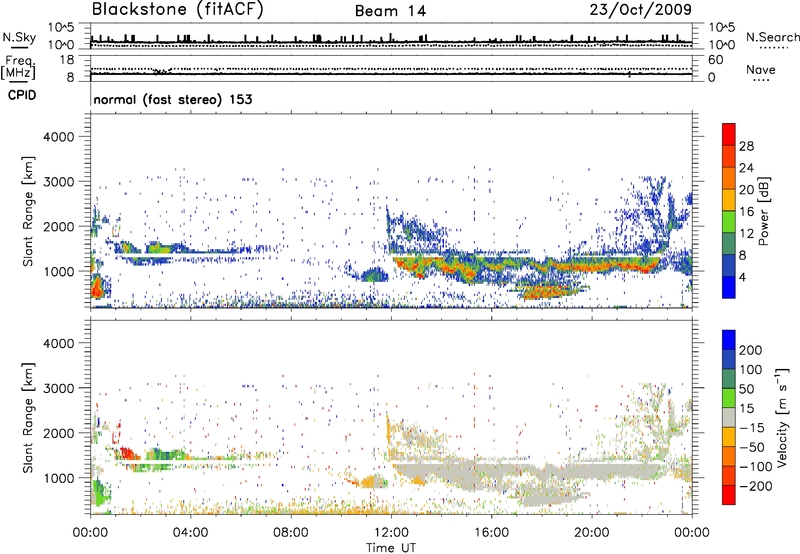Click red-orange echo patch near 17:30 in power panel
This screenshot has height=554, width=800.
click(546, 292)
